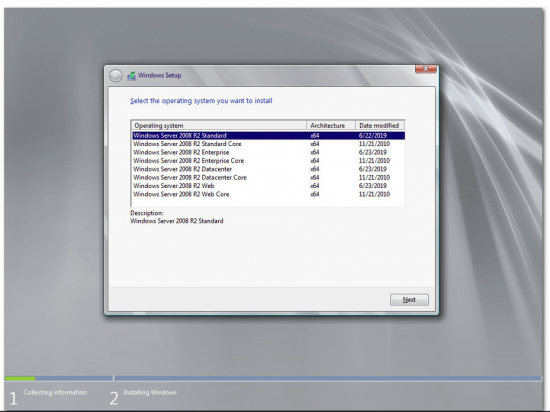Click the Date modified column header

[x=380, y=126]
